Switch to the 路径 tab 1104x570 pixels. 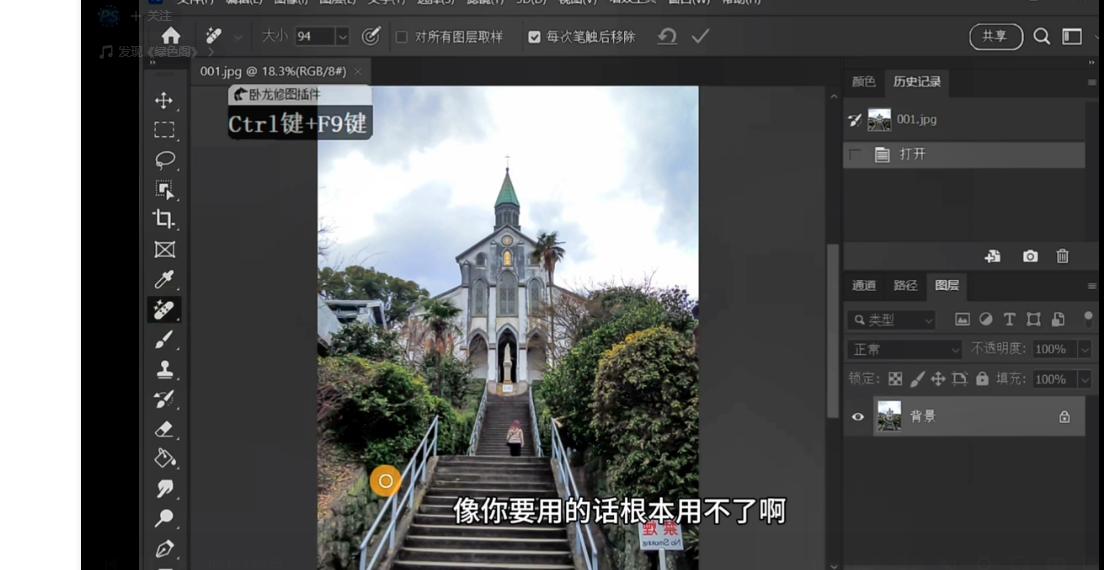point(905,286)
